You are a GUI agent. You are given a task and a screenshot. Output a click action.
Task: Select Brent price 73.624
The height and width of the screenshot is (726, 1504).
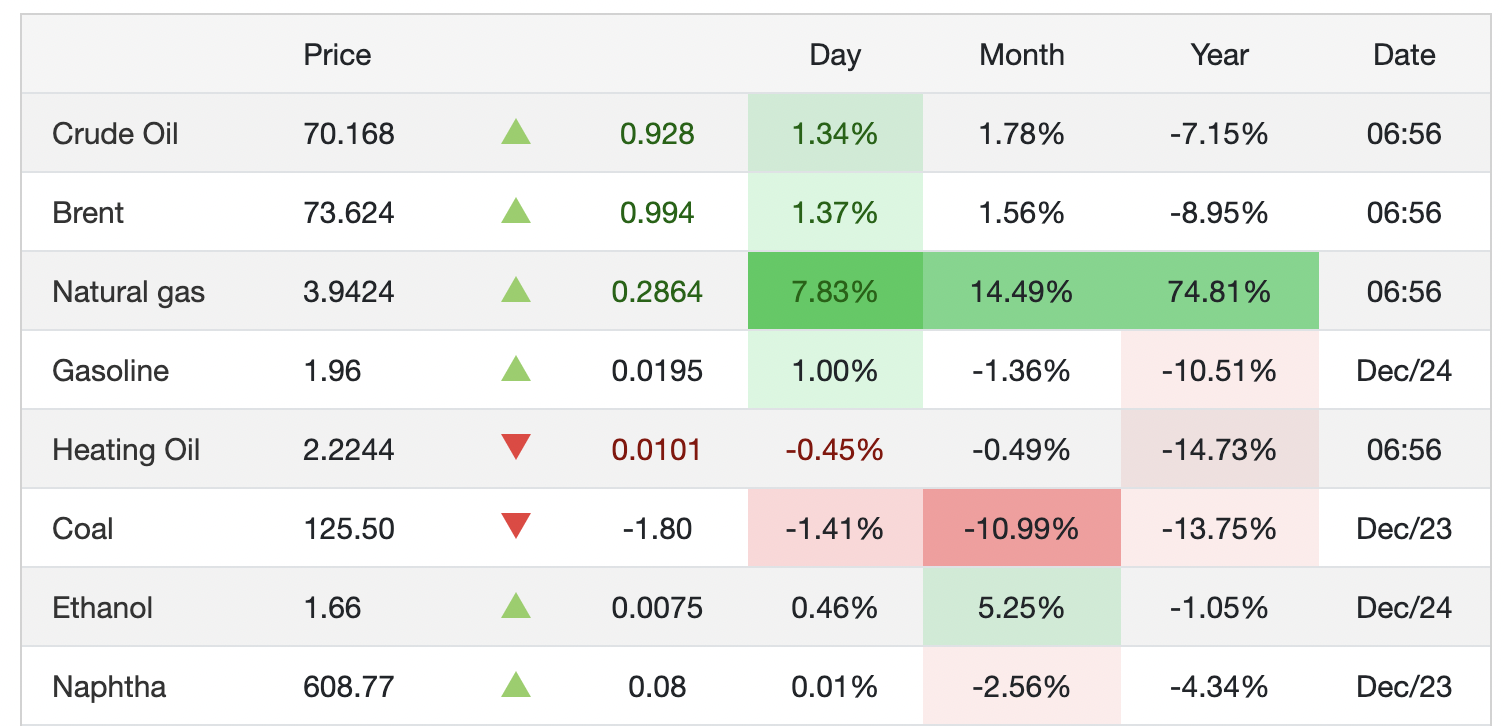point(349,212)
